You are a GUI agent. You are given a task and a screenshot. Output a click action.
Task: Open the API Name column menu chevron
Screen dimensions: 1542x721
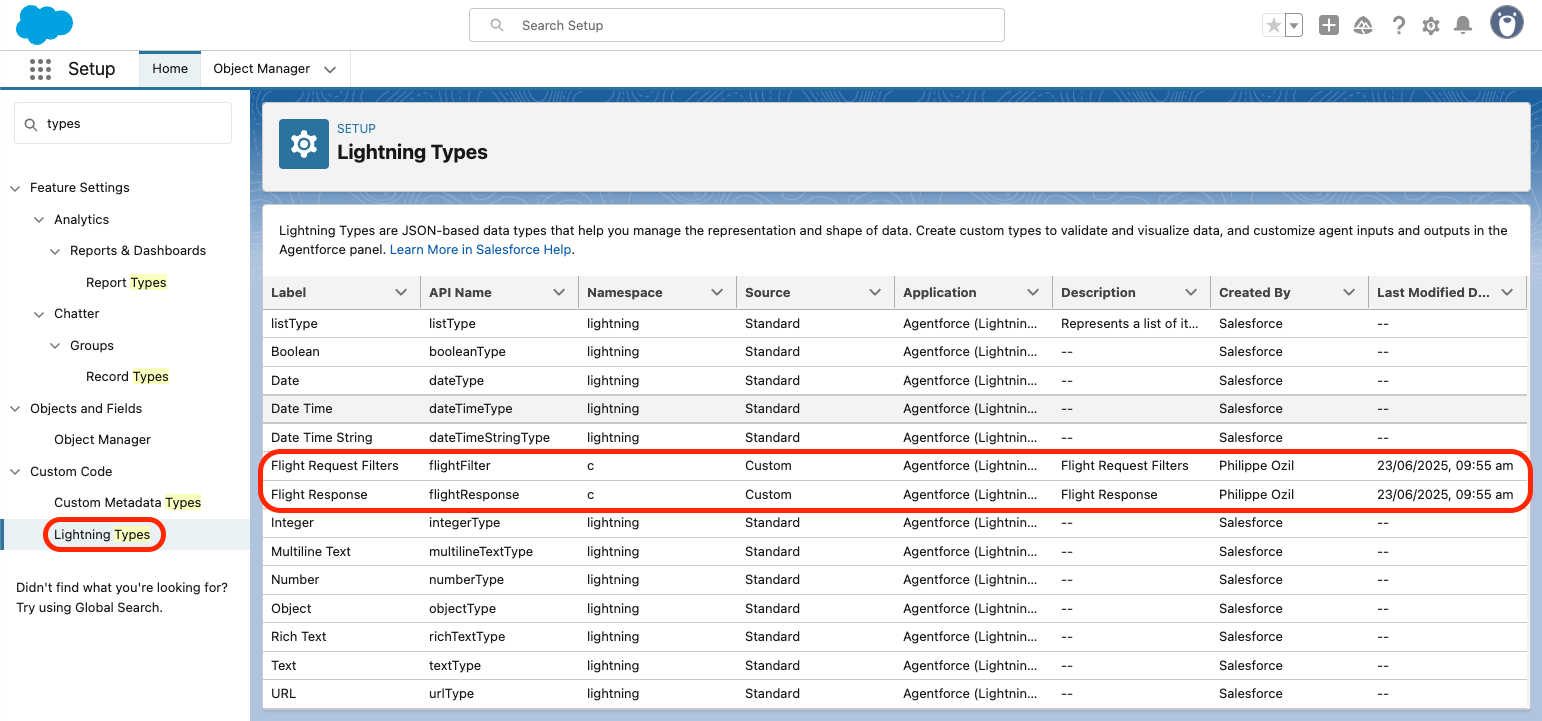559,293
